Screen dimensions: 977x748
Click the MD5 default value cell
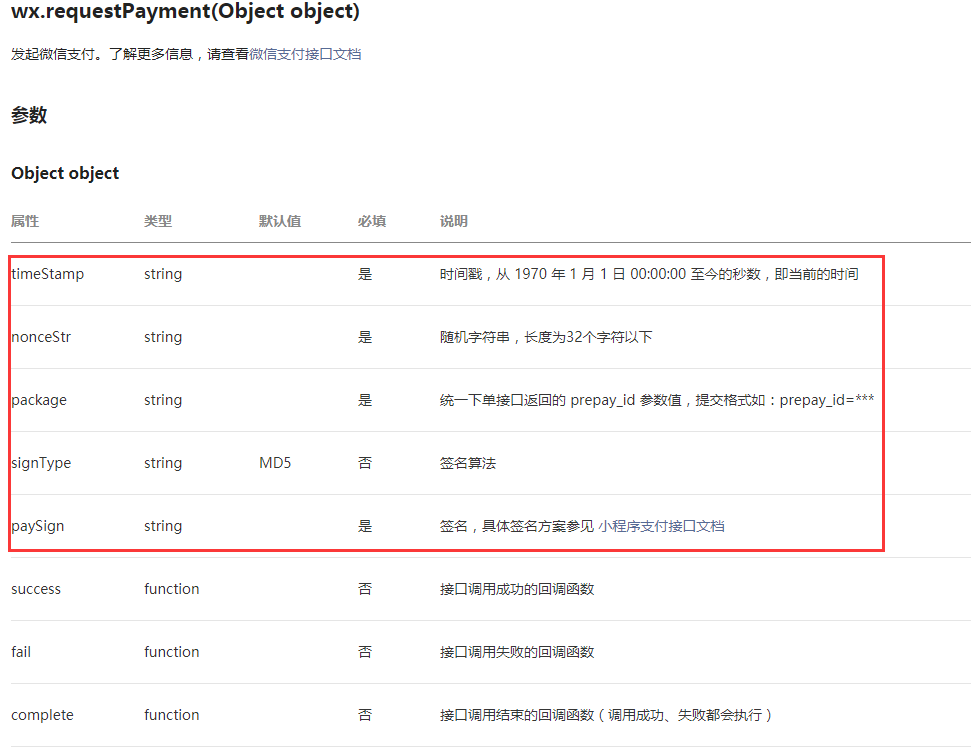[275, 463]
